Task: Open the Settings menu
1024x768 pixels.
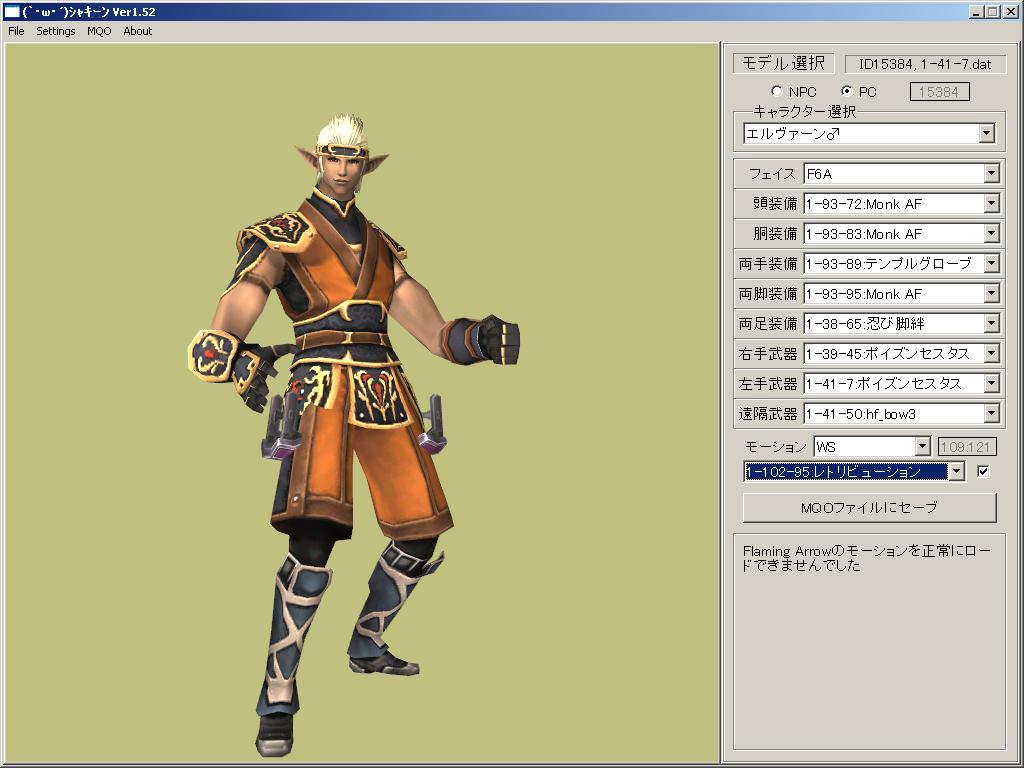Action: point(56,31)
